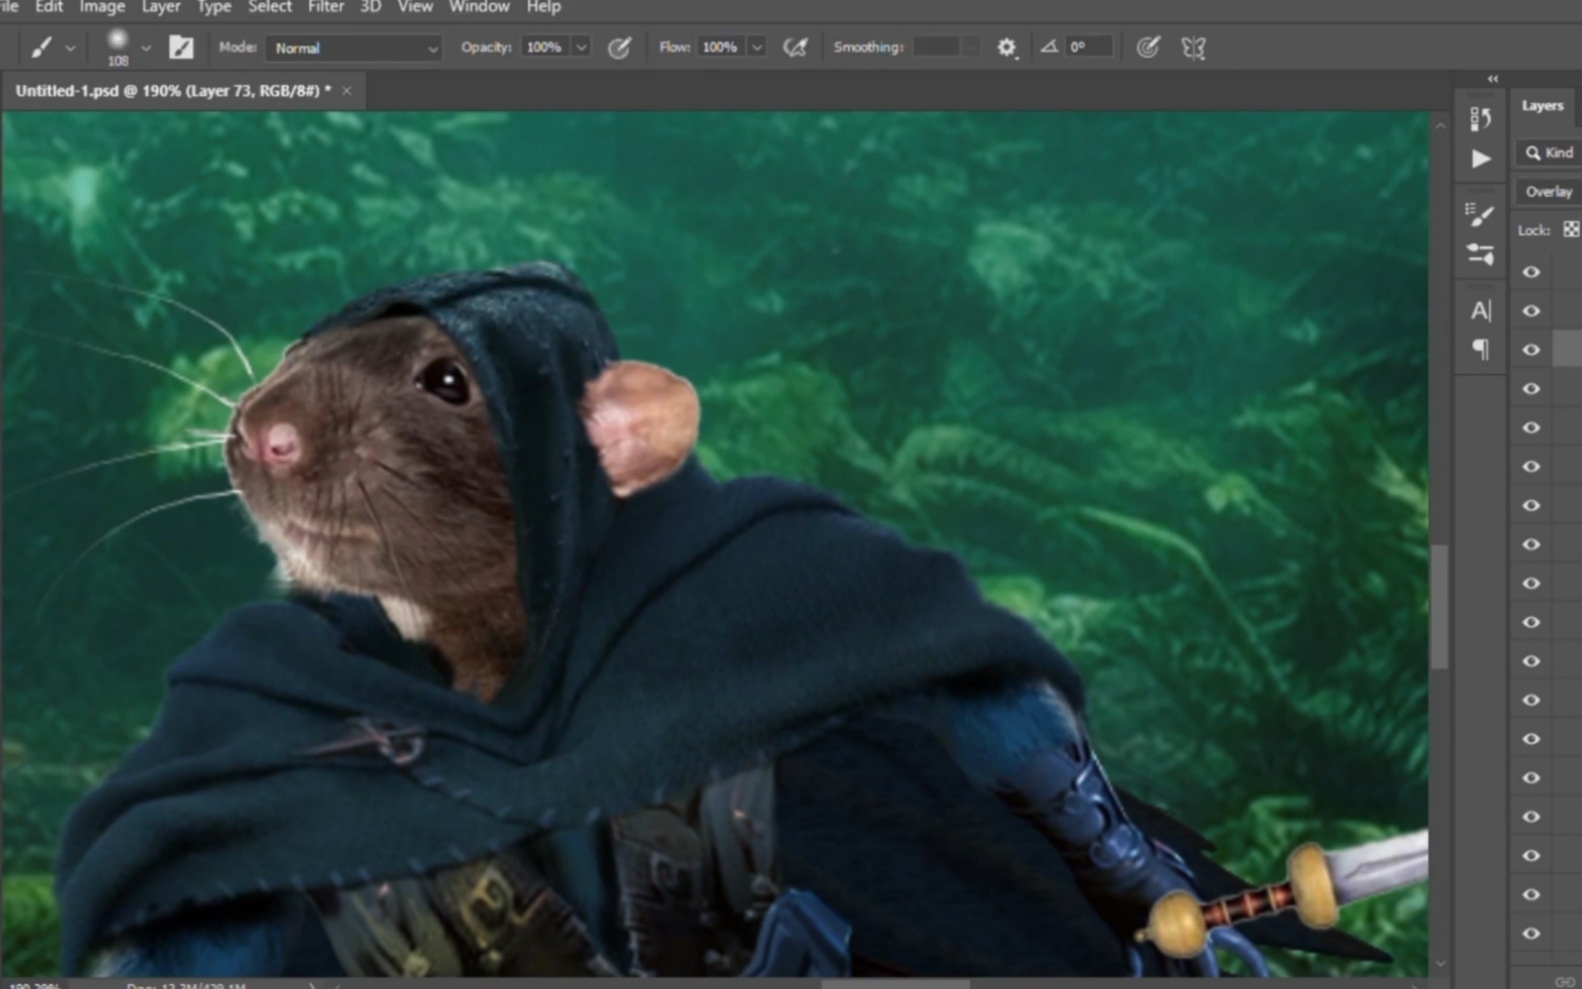The image size is (1582, 989).
Task: Open paint symmetry butterfly options
Action: 1193,47
